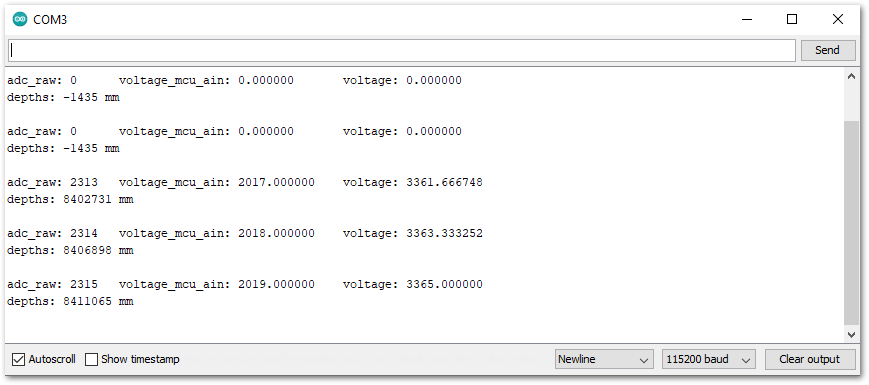Viewport: 869px width, 385px height.
Task: Click the scrollbar up arrow
Action: coord(852,77)
